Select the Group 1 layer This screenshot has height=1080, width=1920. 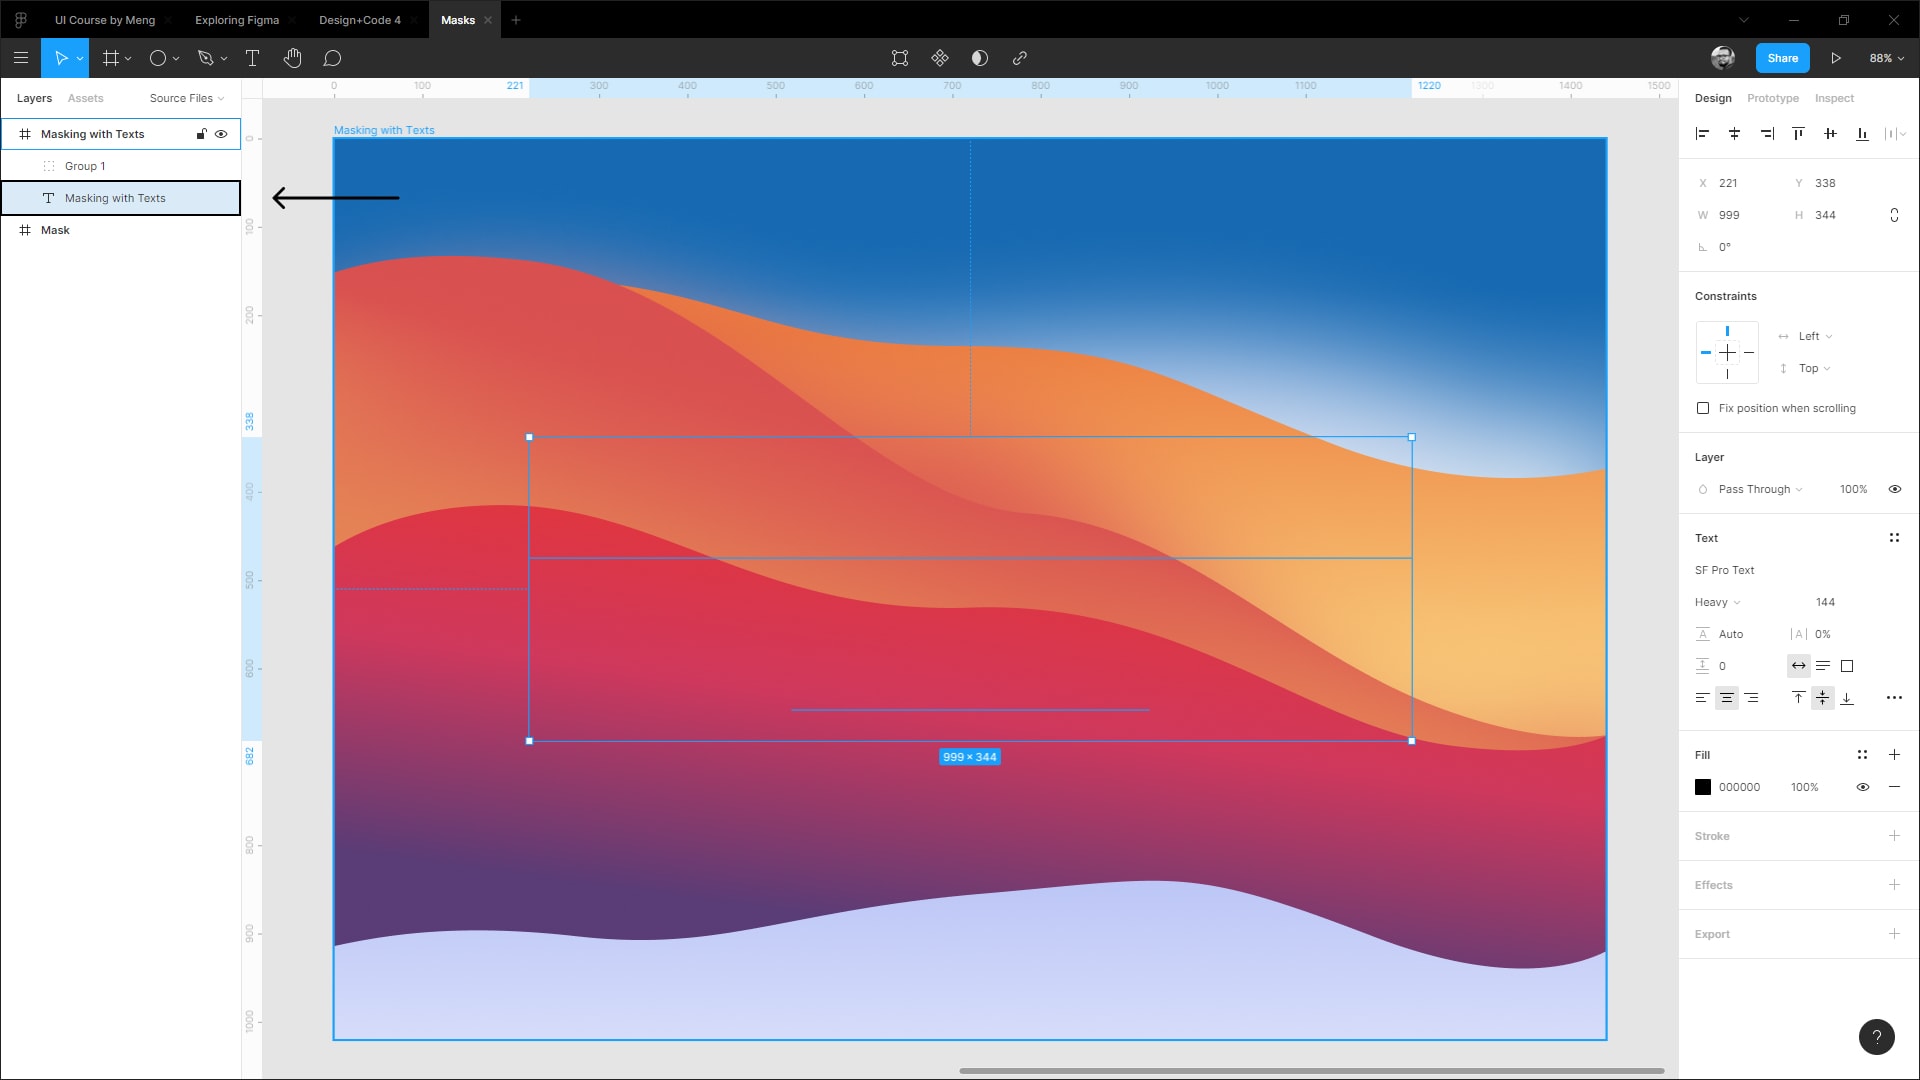[85, 166]
